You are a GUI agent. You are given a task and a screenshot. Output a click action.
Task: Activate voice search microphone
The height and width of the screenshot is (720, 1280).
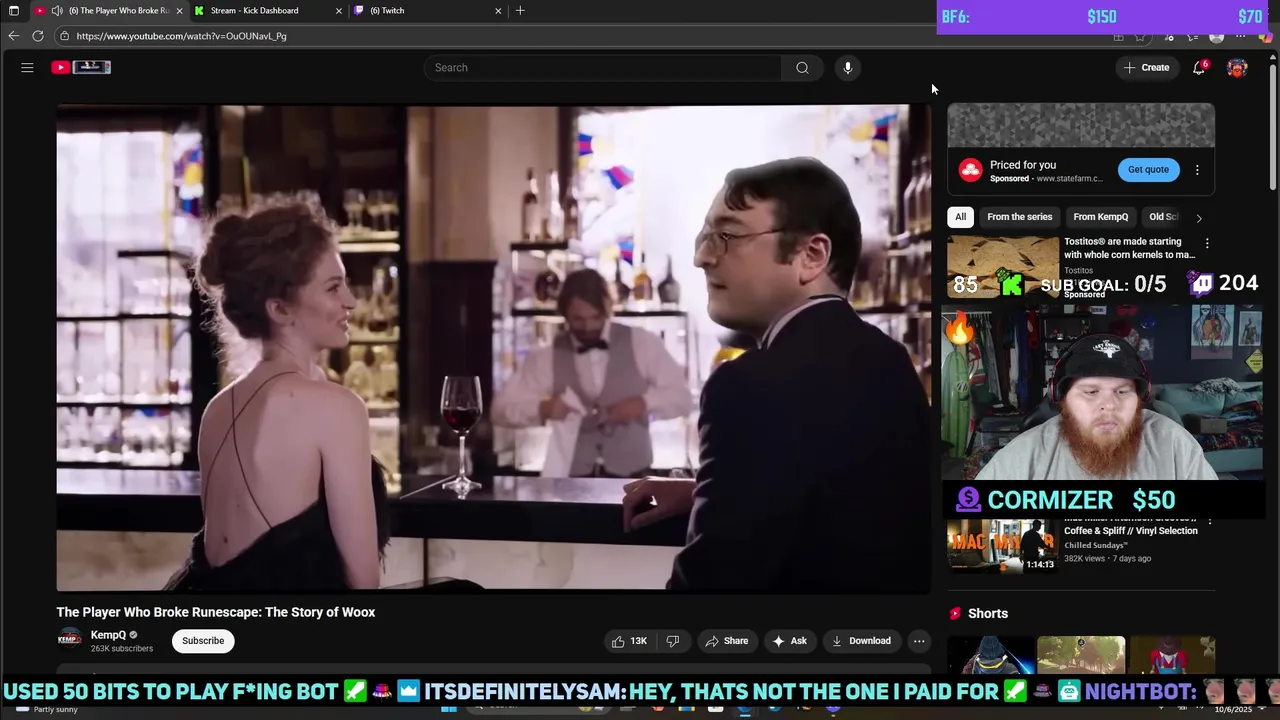[x=847, y=67]
